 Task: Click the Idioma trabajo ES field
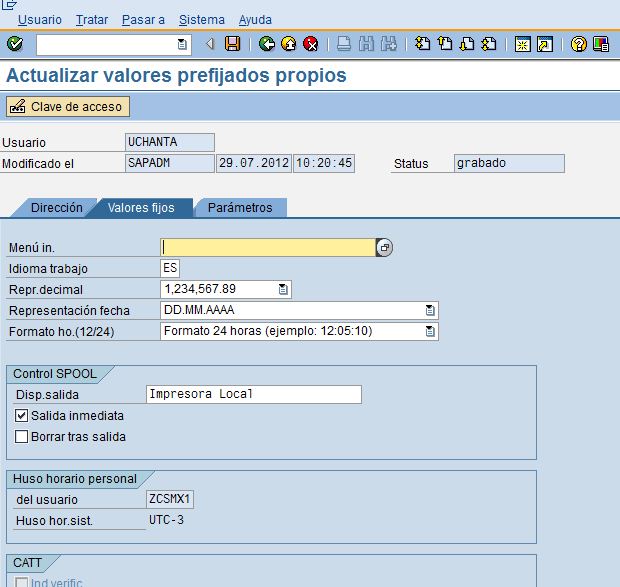pos(170,268)
